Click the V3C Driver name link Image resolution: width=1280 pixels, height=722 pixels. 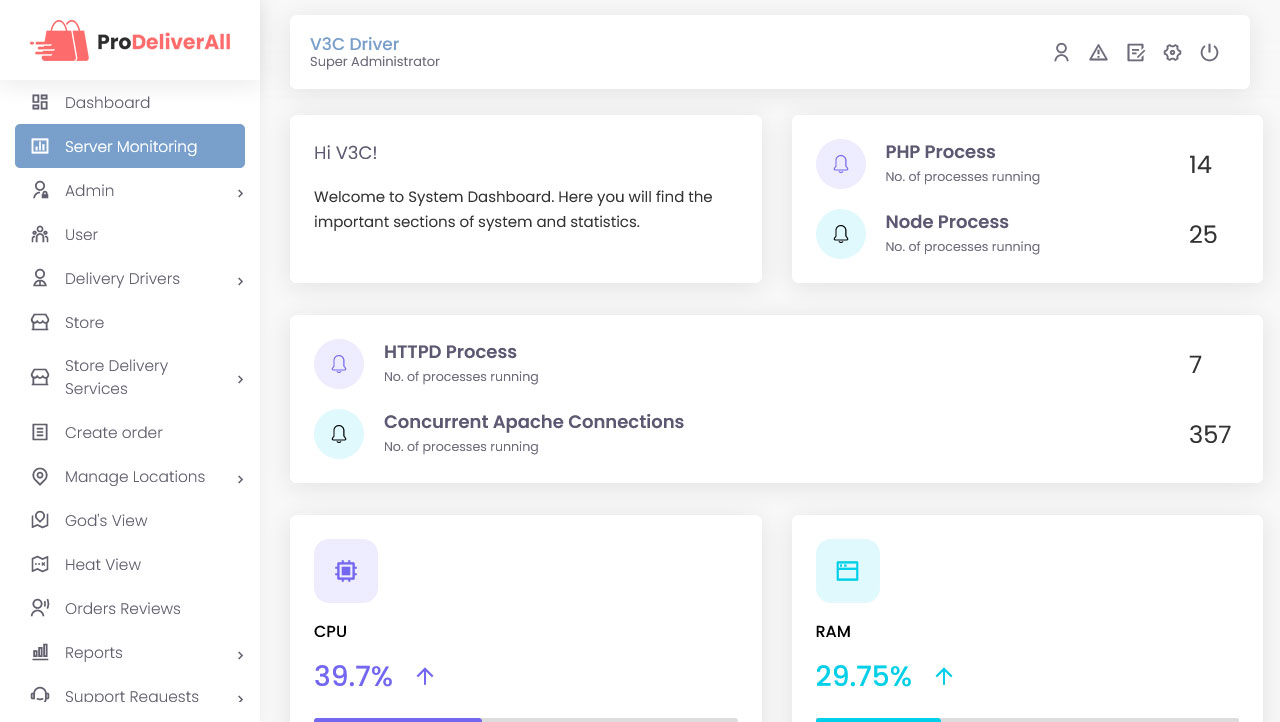pos(354,44)
